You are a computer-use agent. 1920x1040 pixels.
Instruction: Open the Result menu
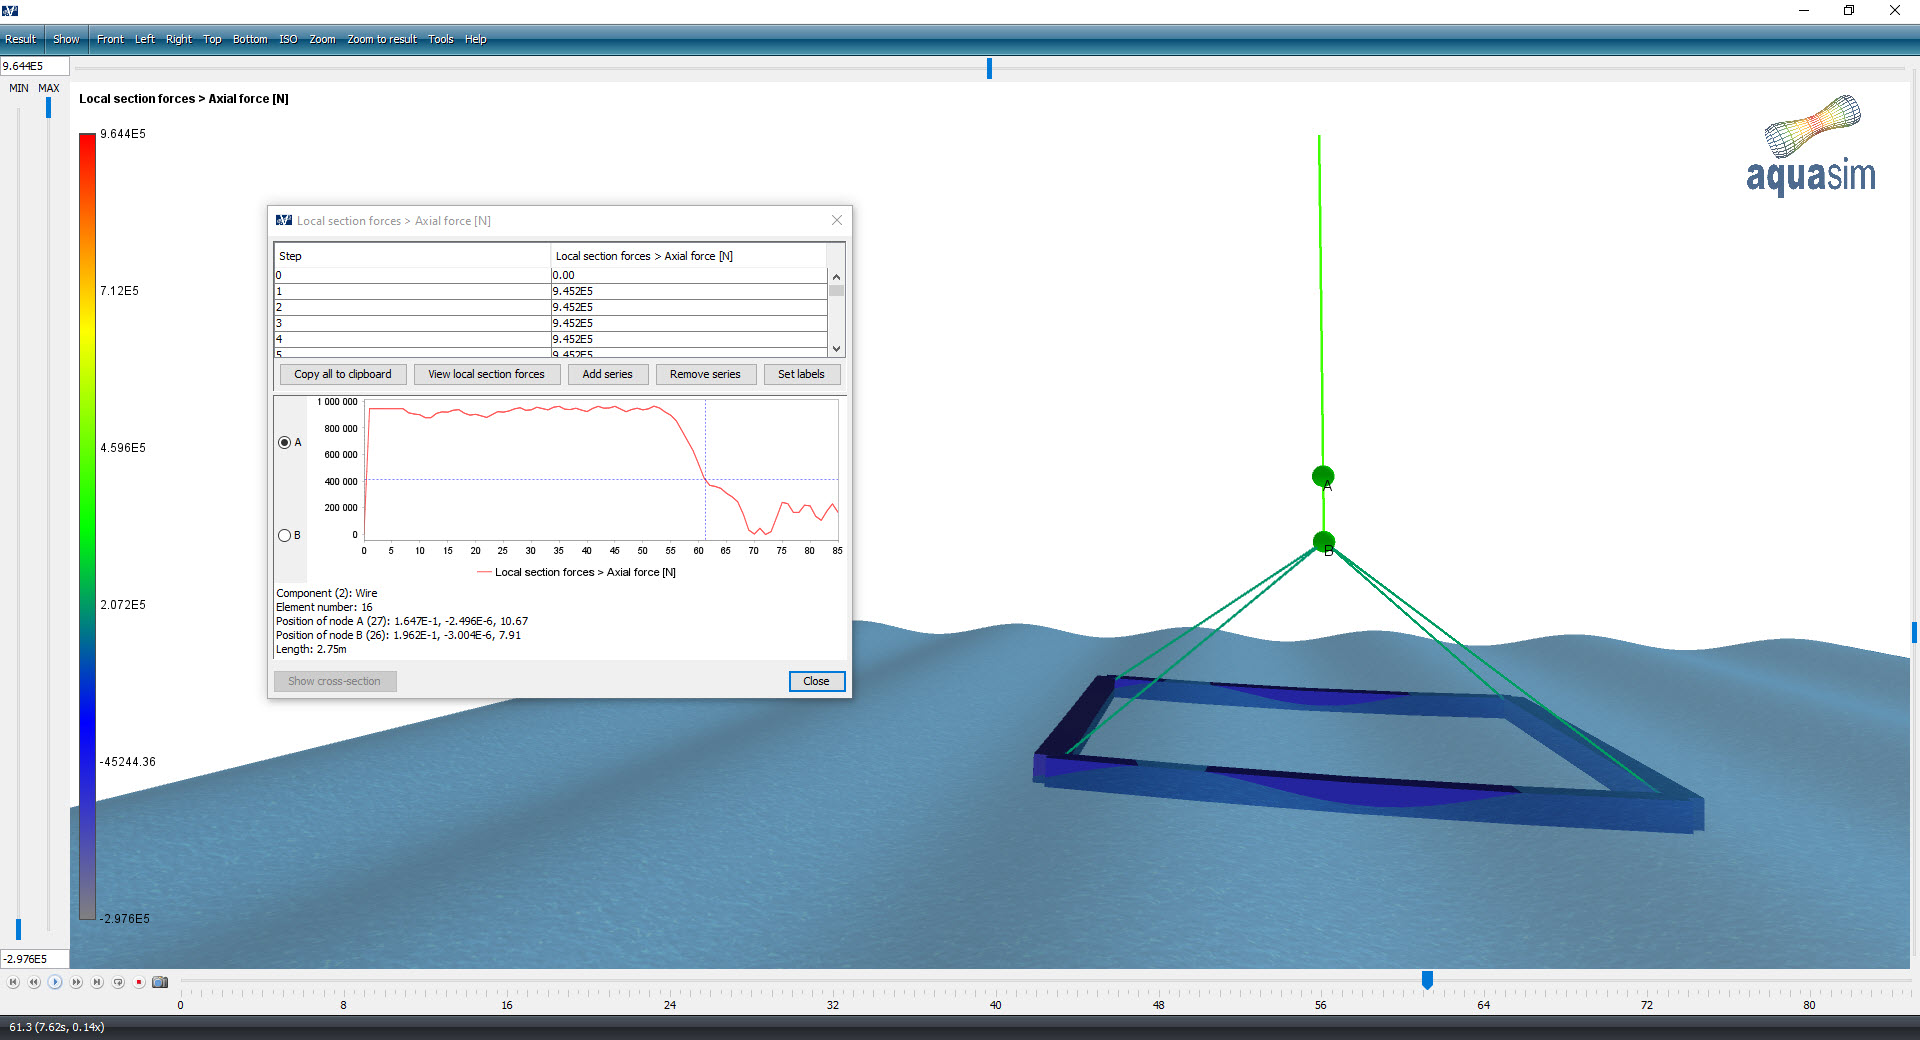pos(20,39)
